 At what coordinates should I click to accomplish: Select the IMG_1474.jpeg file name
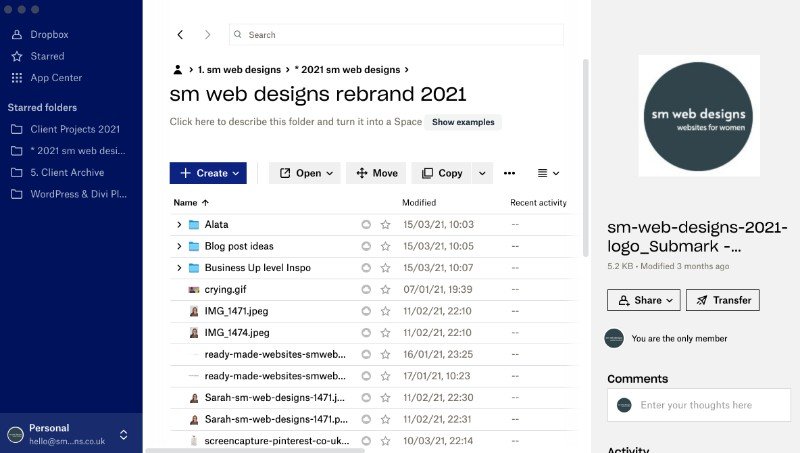click(x=237, y=333)
